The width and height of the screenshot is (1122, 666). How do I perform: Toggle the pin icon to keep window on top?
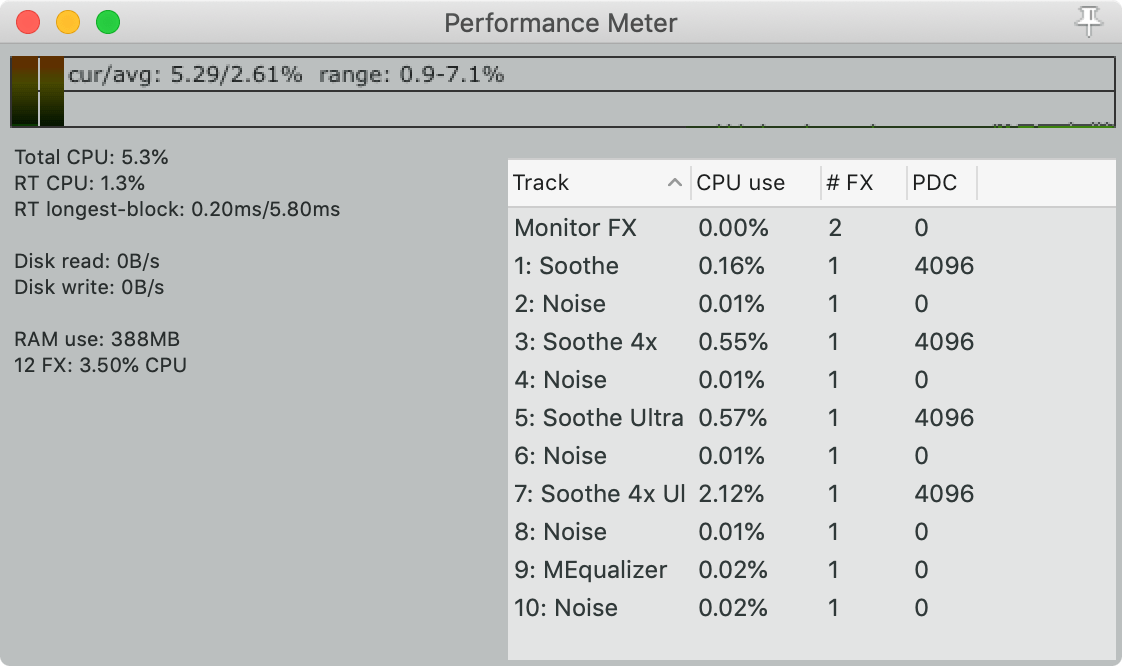(x=1088, y=22)
